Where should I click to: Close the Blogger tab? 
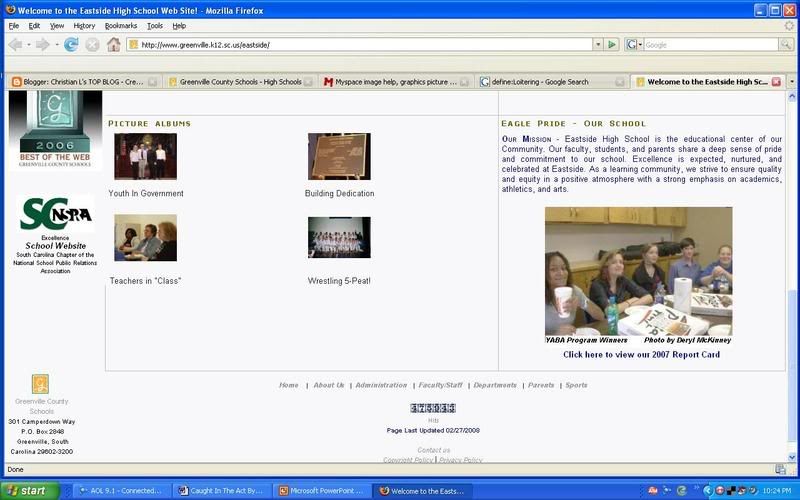[x=152, y=82]
